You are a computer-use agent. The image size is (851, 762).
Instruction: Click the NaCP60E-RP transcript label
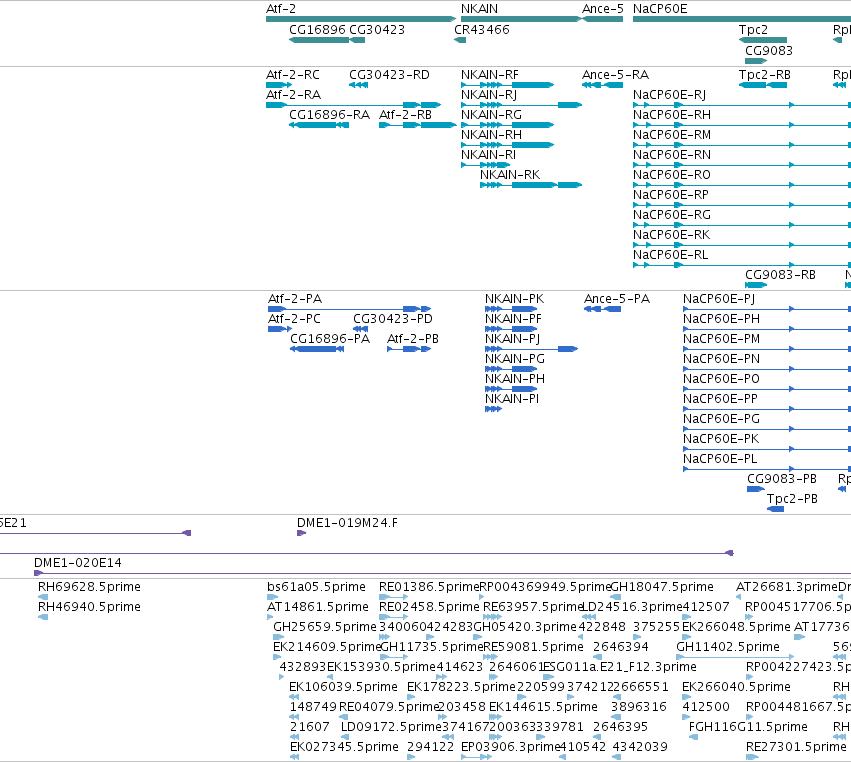[x=671, y=195]
